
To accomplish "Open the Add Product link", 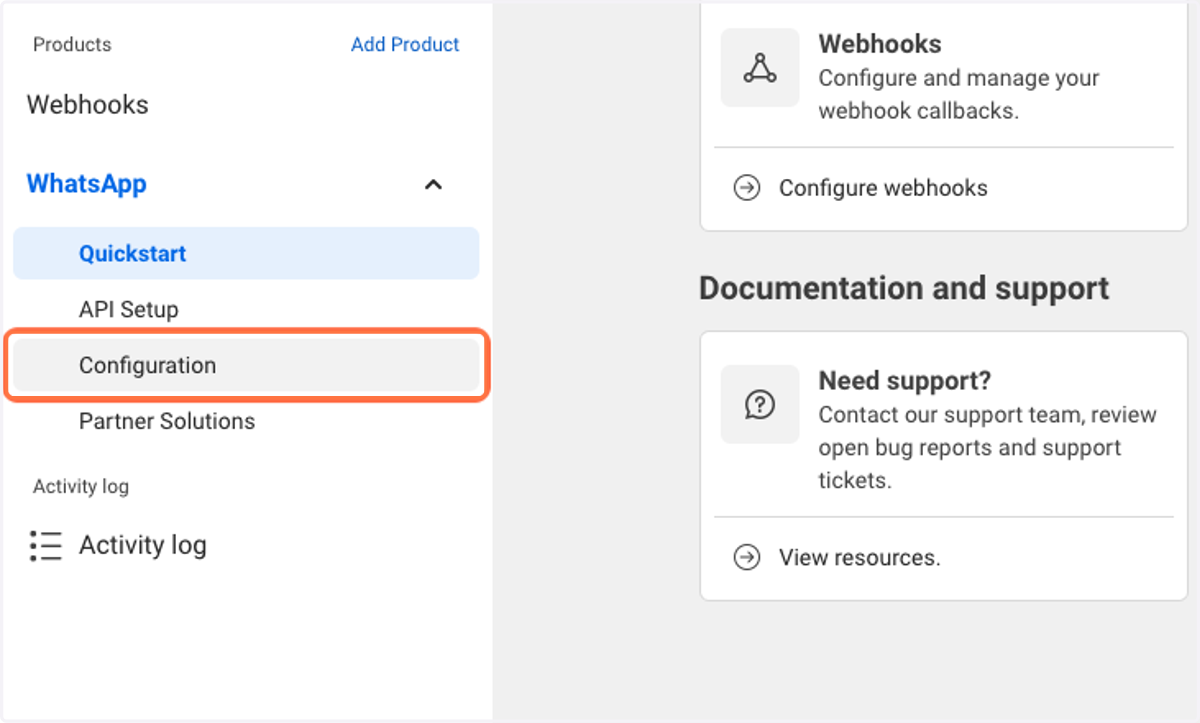I will click(405, 44).
